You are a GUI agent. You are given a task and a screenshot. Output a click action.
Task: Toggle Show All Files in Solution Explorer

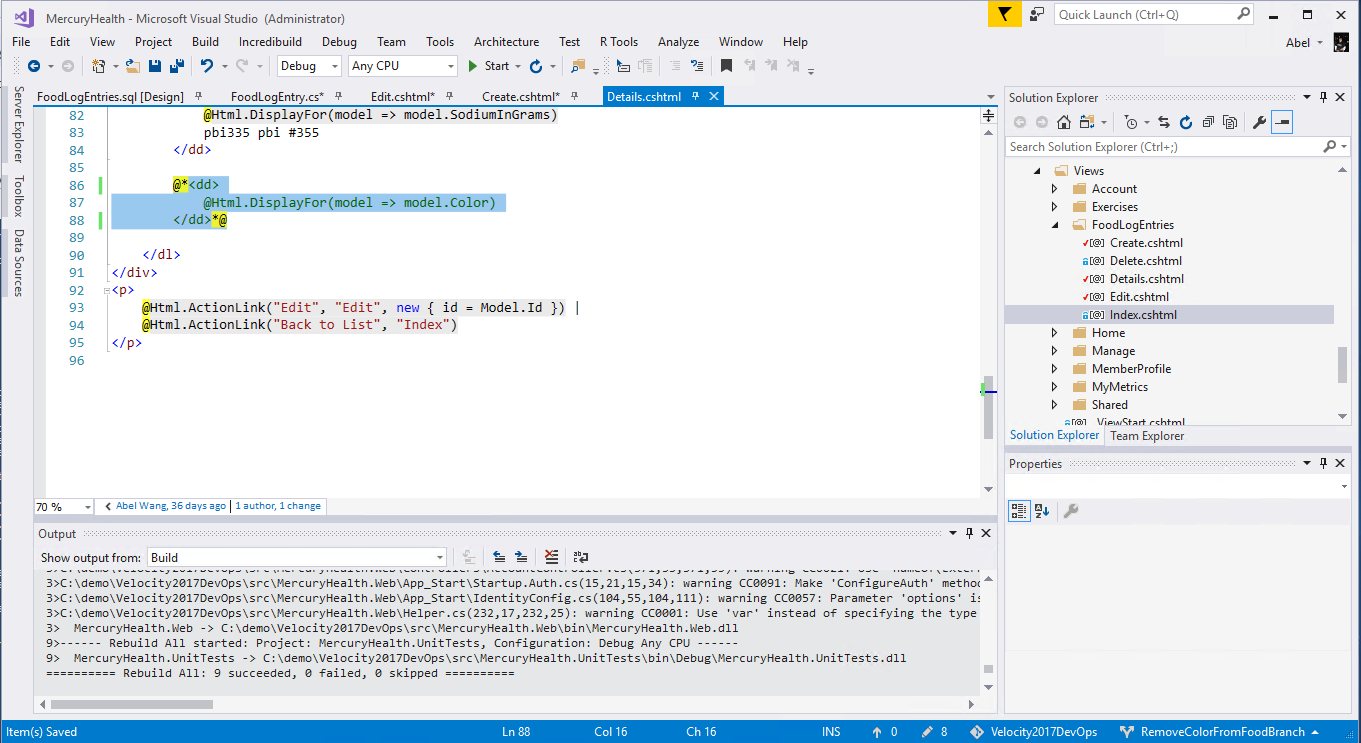coord(1230,122)
